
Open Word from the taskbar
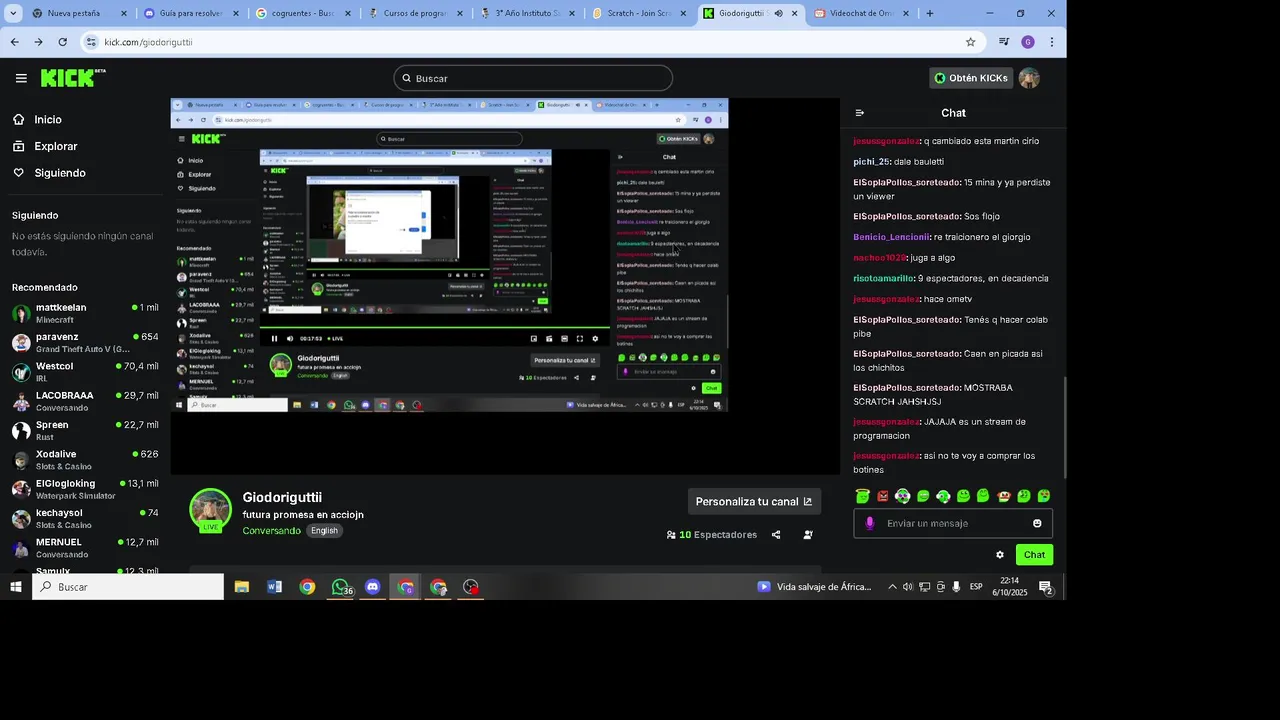point(275,587)
